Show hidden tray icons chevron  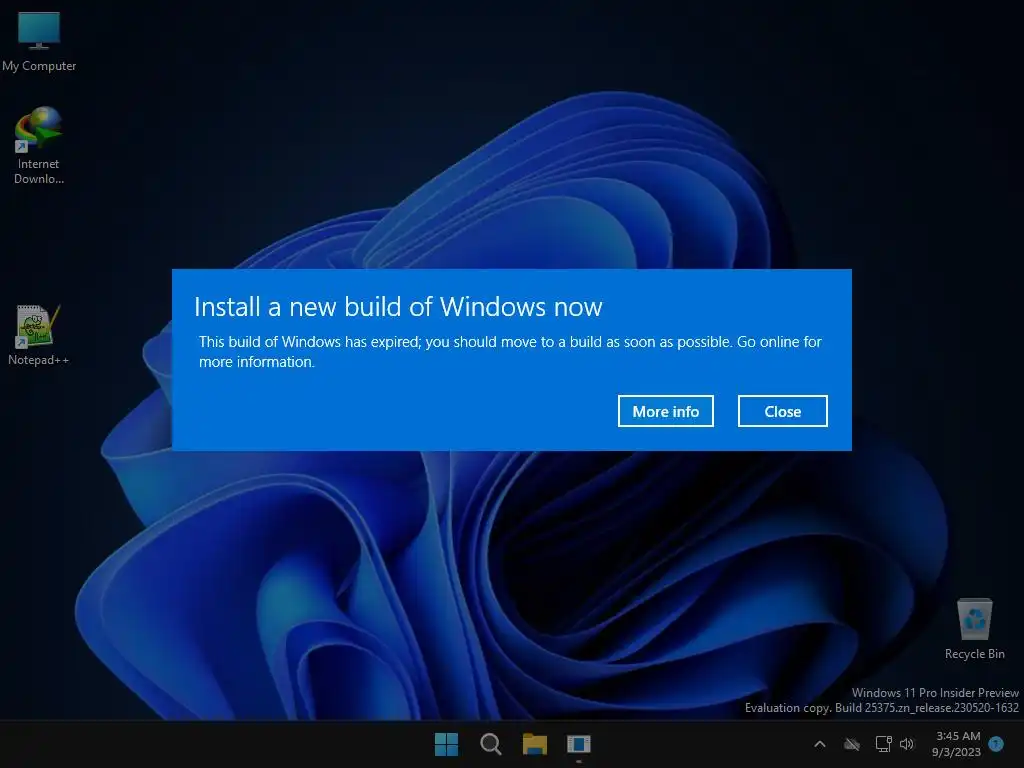click(x=820, y=744)
